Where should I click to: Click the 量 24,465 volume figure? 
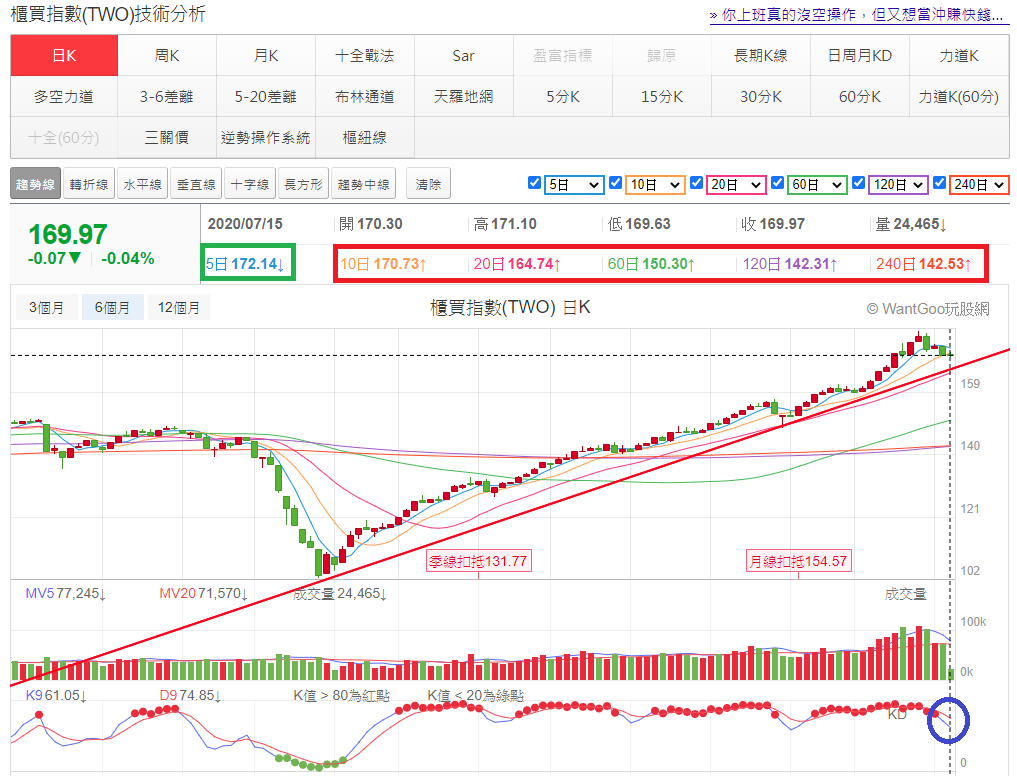click(911, 224)
